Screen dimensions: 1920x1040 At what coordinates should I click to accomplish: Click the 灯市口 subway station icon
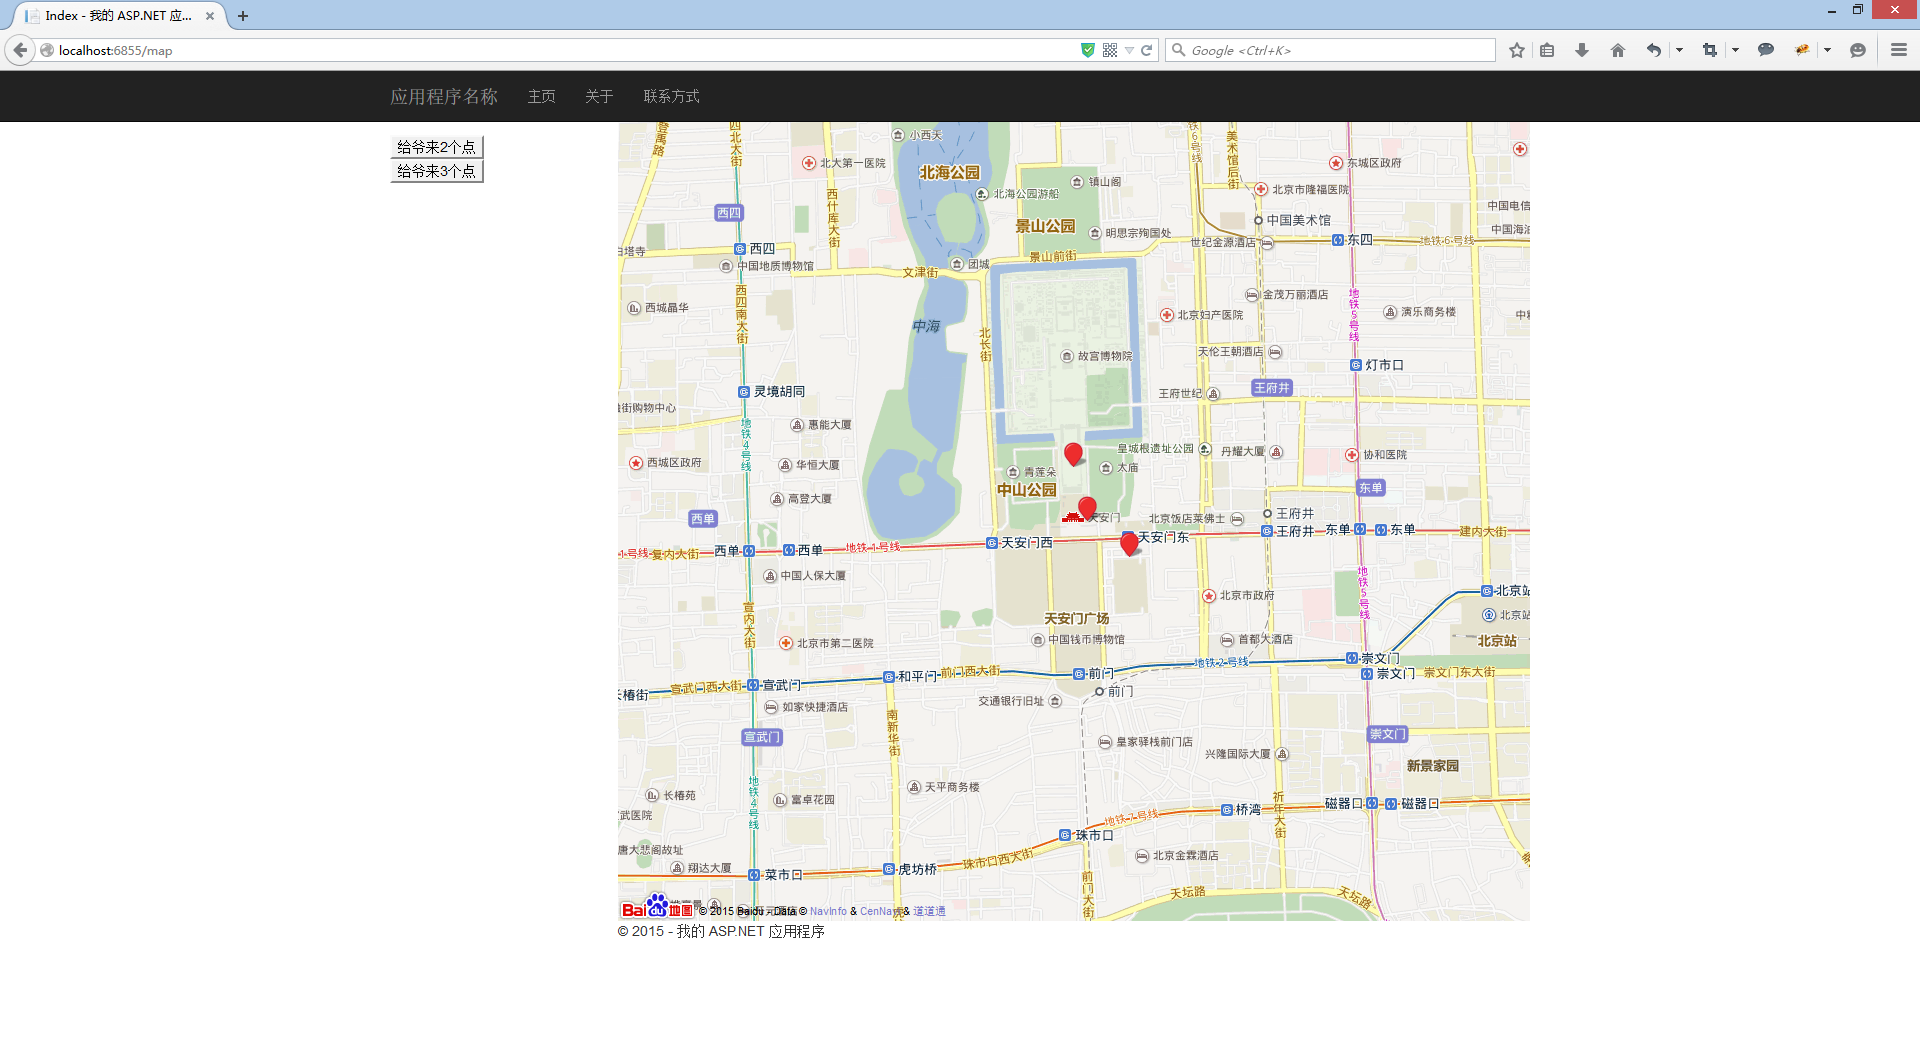(x=1356, y=365)
